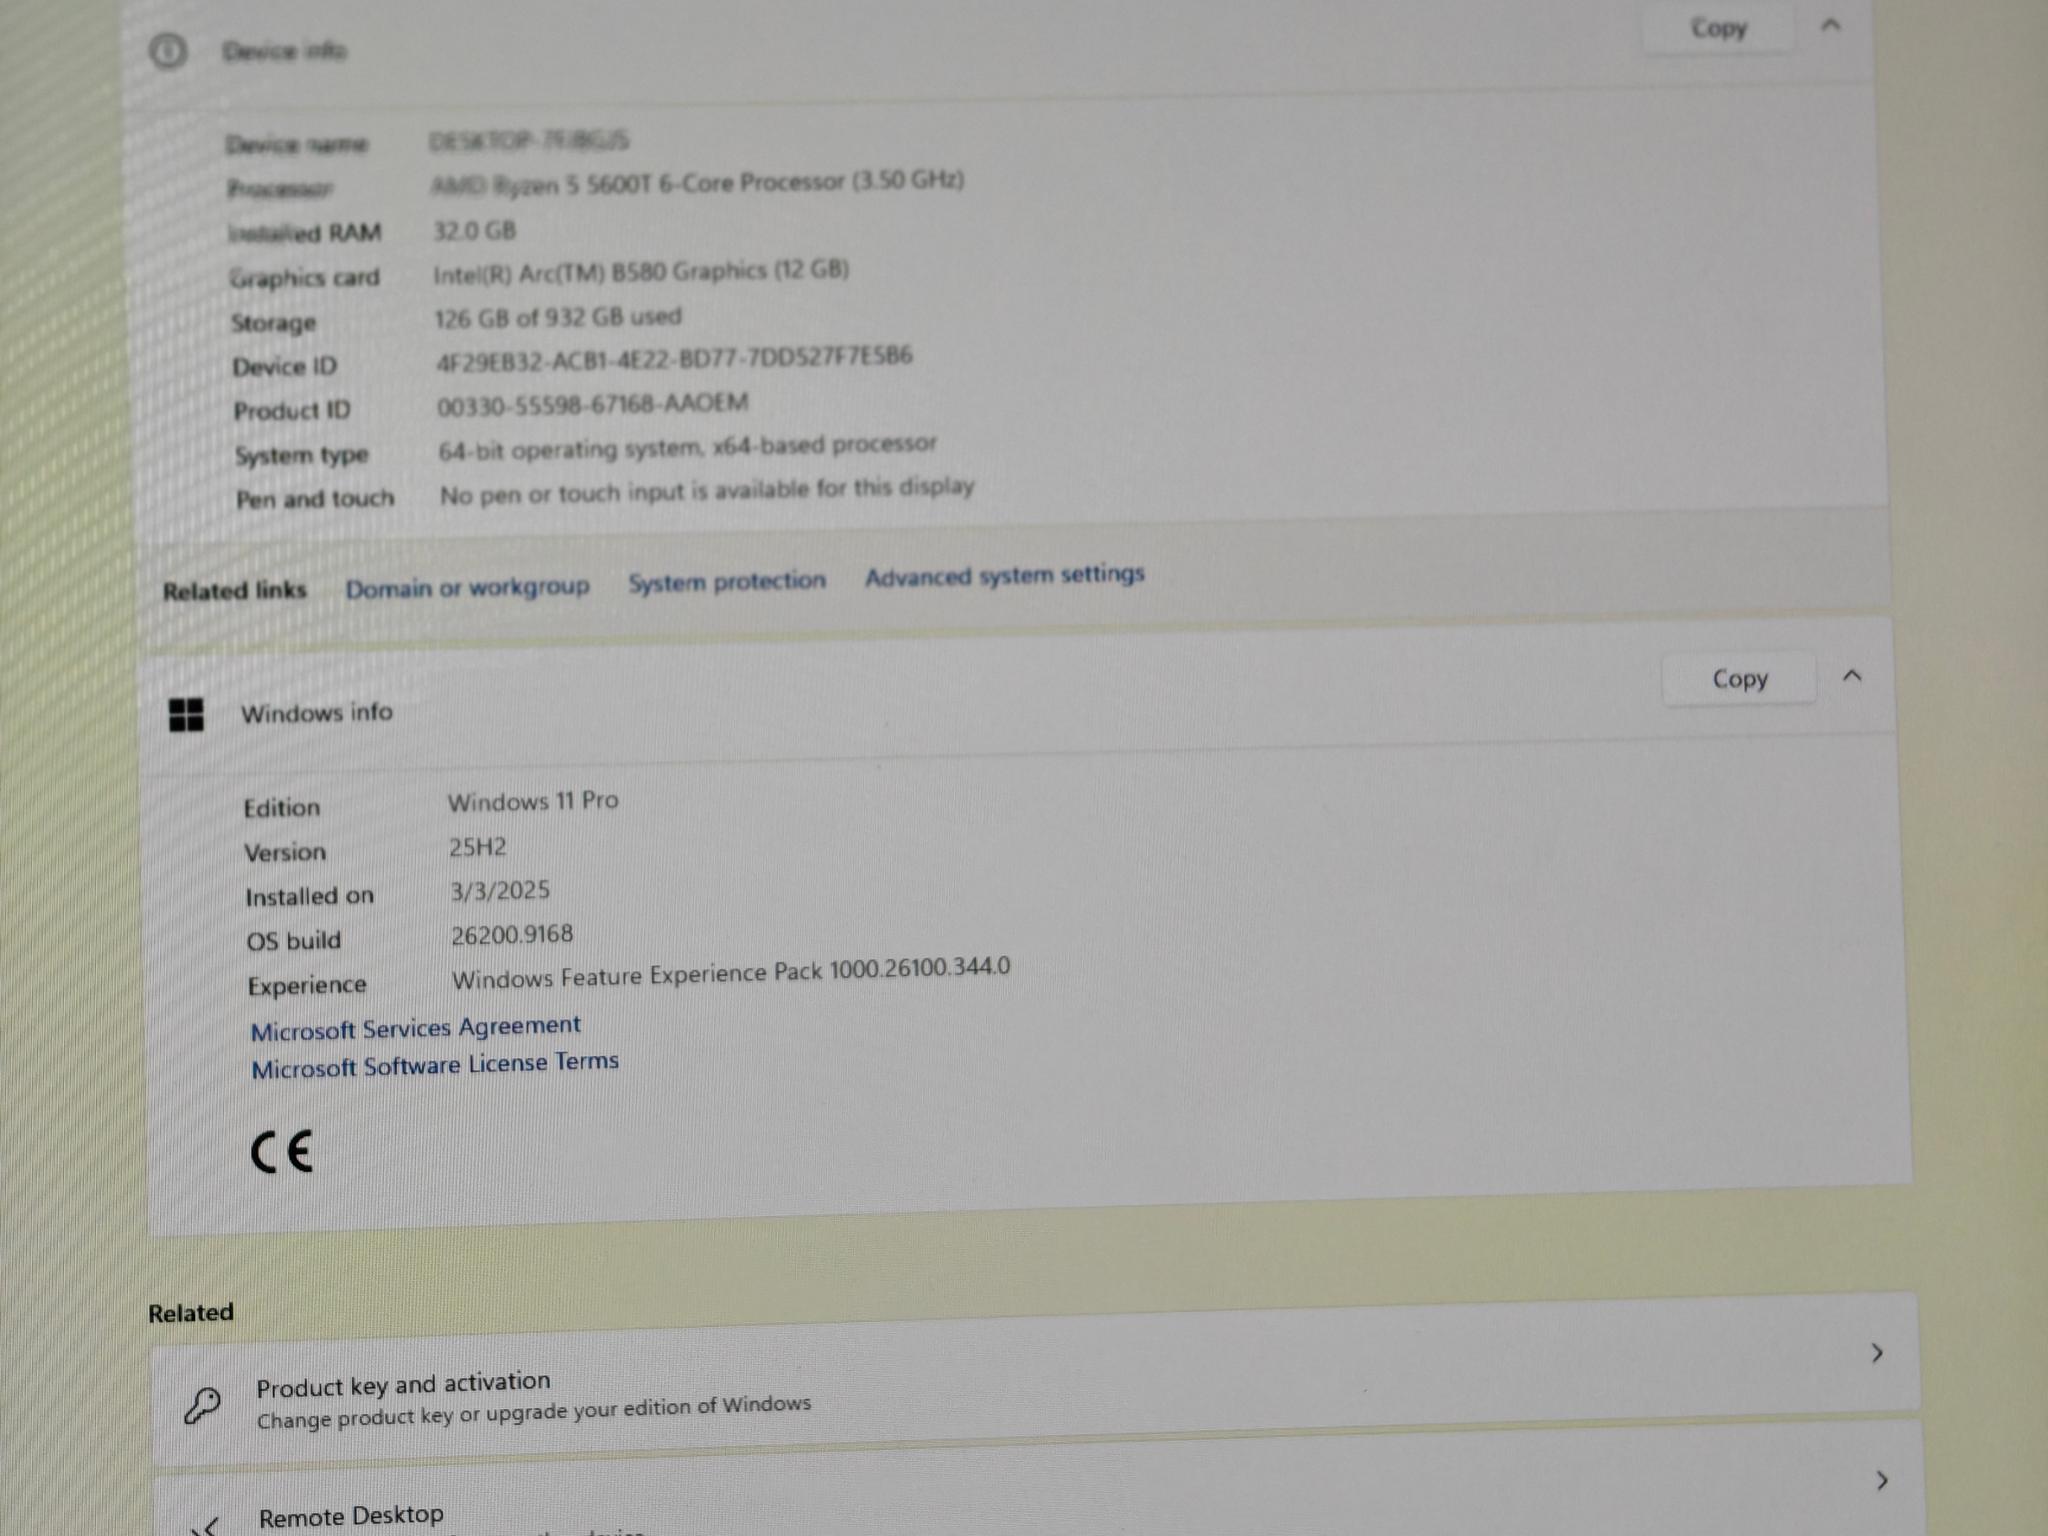The height and width of the screenshot is (1536, 2048).
Task: Select the edition value Windows 11 Pro
Action: pos(533,802)
